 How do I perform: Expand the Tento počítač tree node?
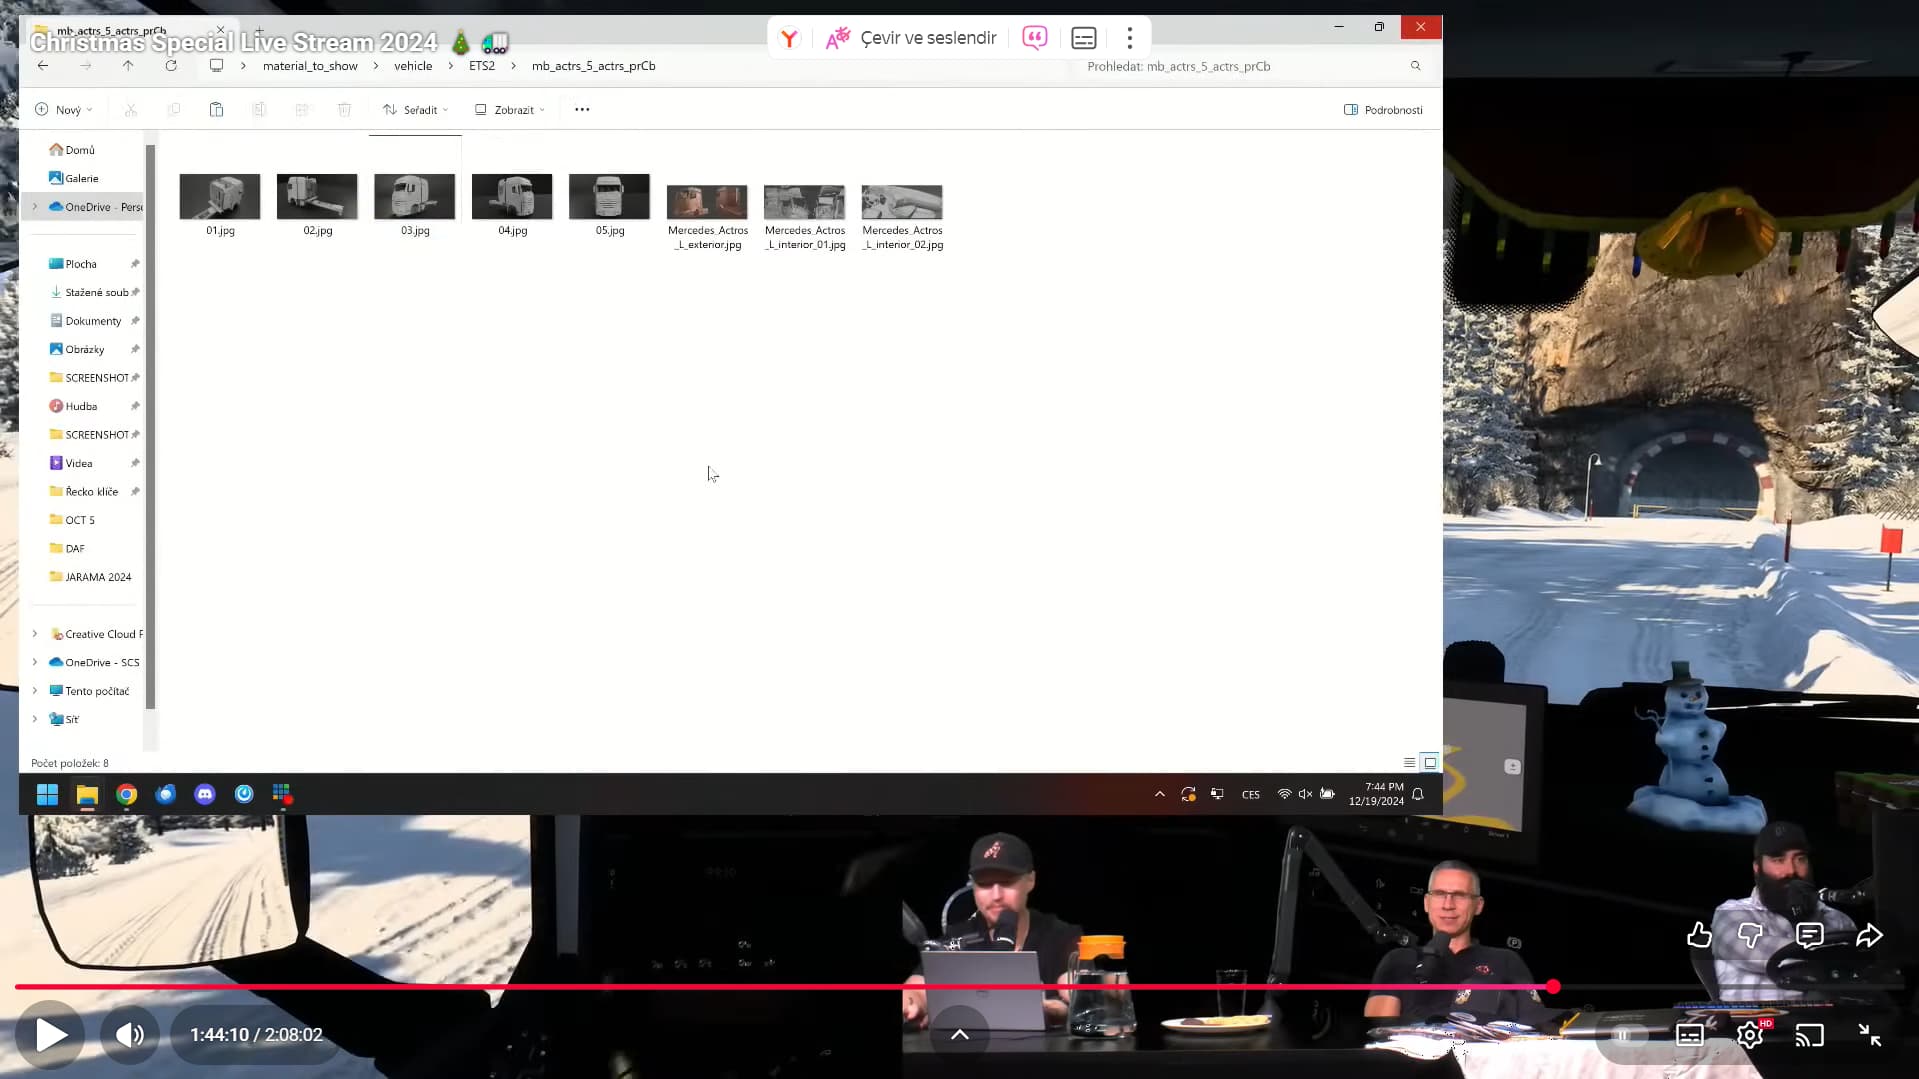(x=35, y=691)
